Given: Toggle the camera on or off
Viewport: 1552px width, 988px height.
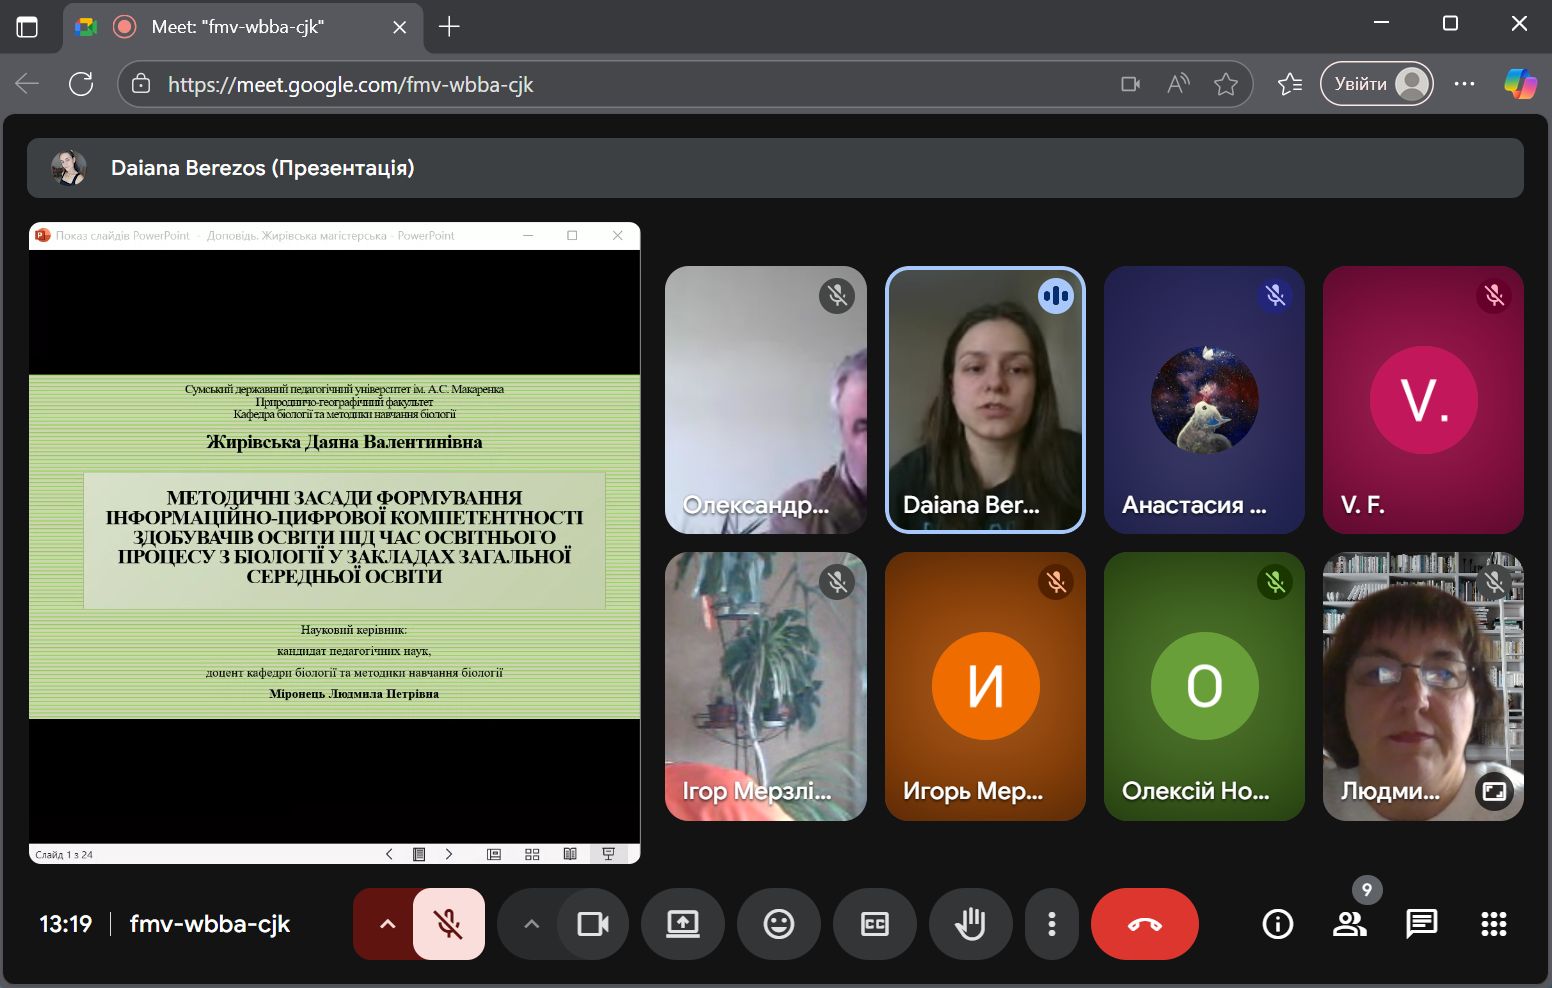Looking at the screenshot, I should 593,924.
